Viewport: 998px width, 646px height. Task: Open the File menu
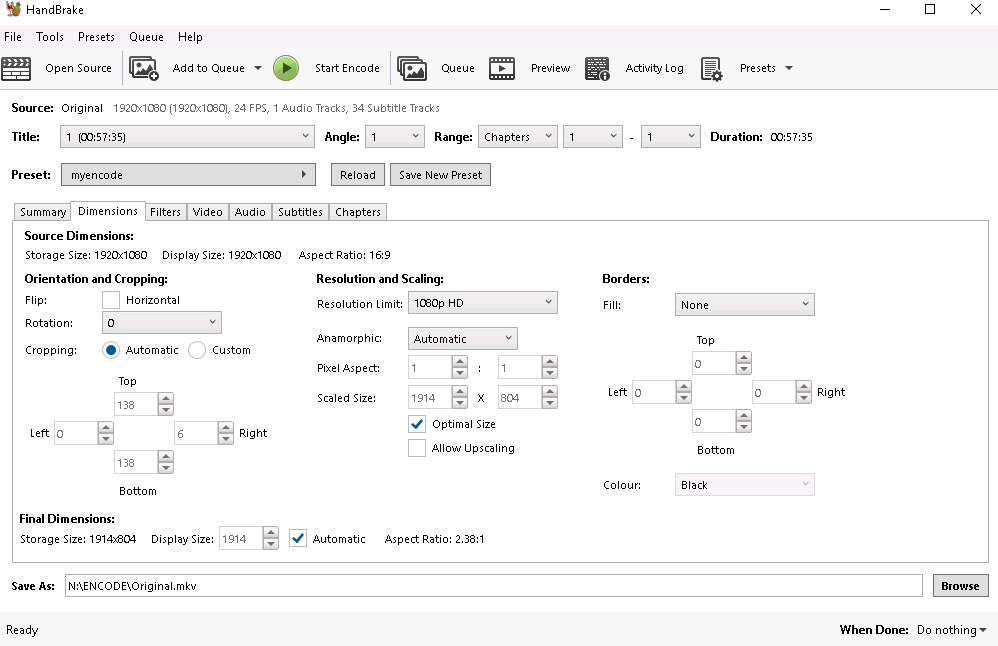pos(13,37)
